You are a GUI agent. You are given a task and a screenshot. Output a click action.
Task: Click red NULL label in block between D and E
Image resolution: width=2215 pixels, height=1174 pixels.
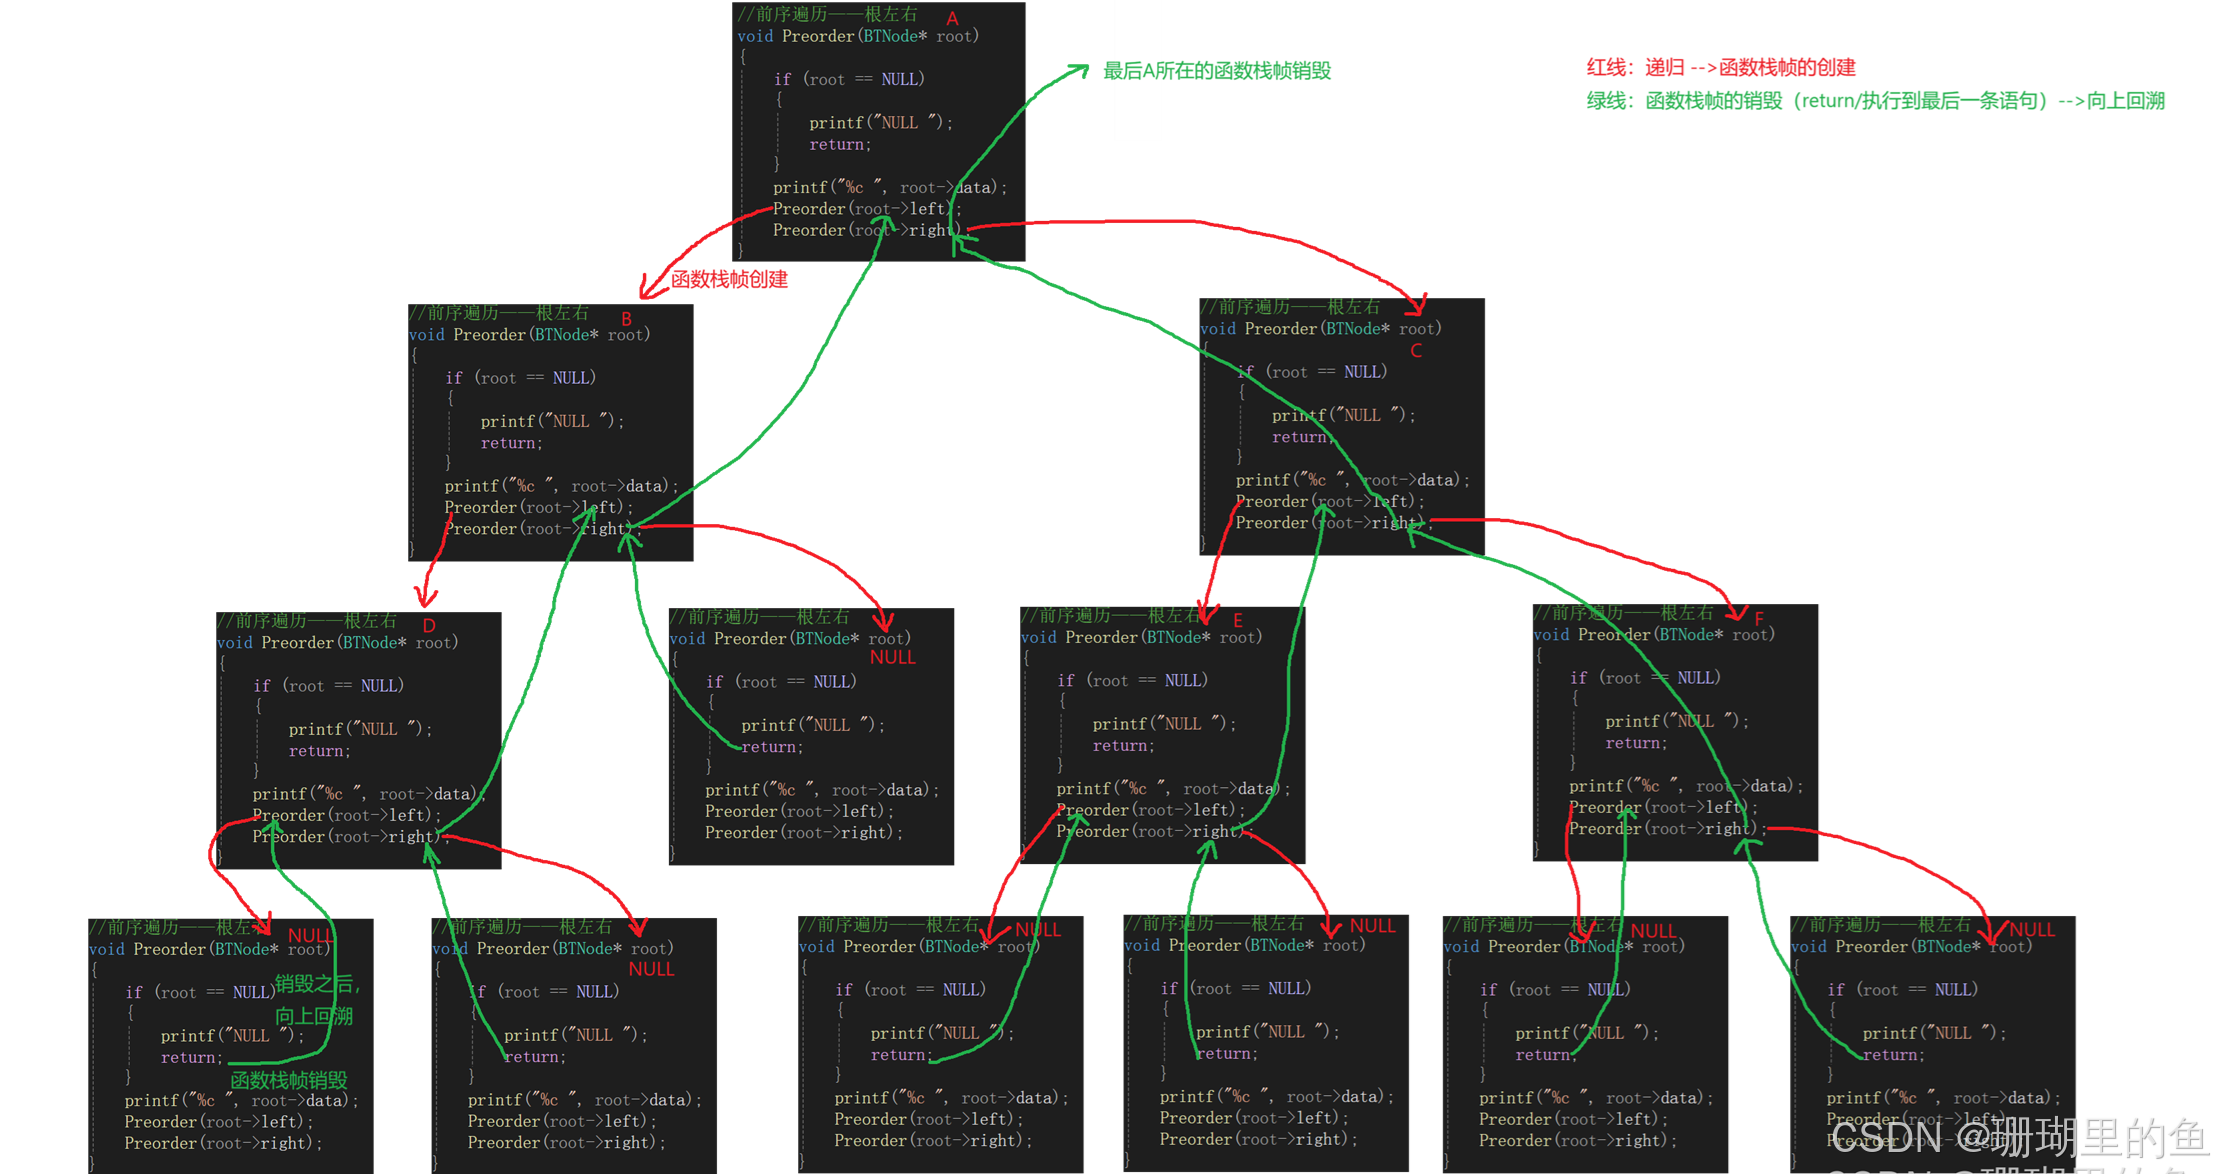(x=892, y=658)
